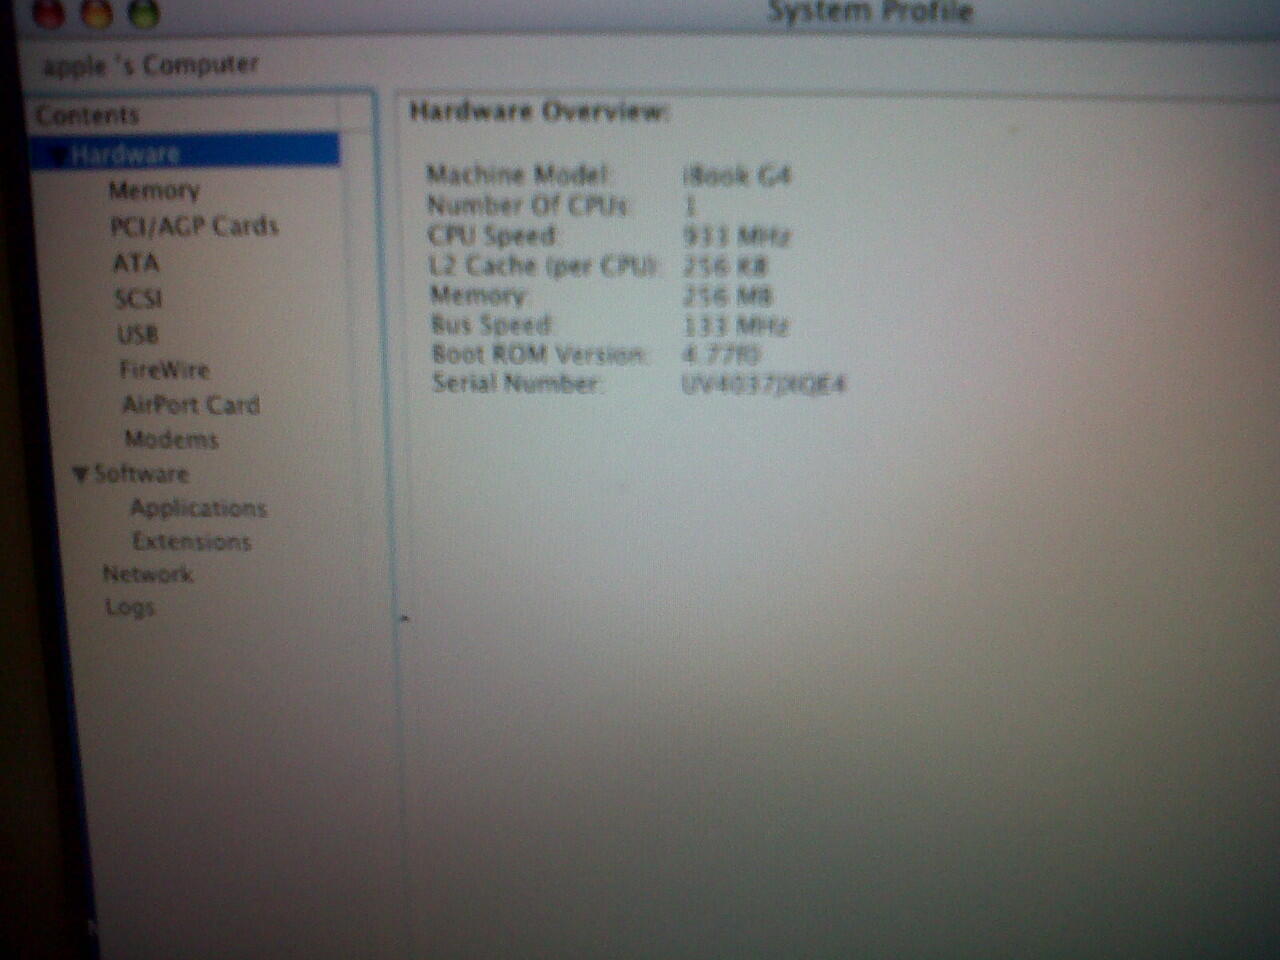Open the Extensions list
The image size is (1280, 960).
(192, 541)
